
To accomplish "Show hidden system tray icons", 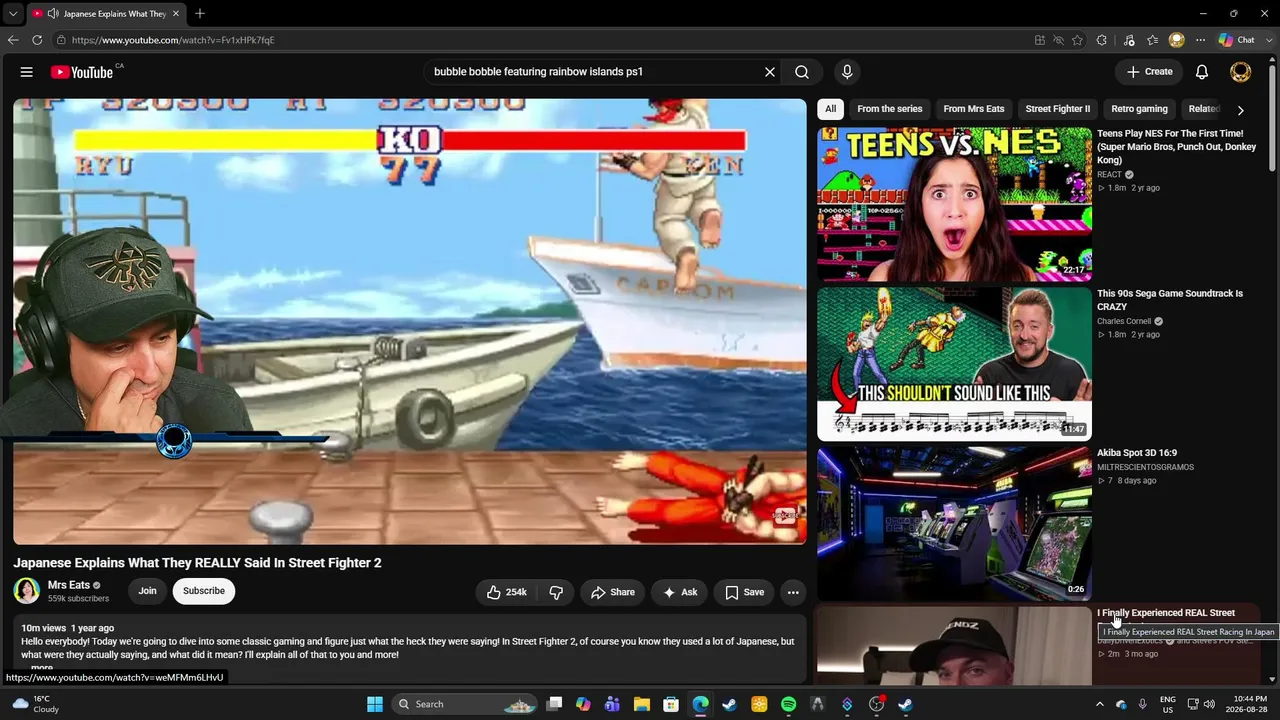I will [1100, 704].
